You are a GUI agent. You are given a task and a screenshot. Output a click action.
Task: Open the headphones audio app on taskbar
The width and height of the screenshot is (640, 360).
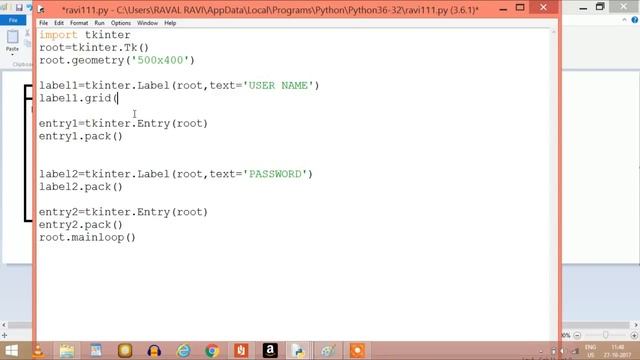[154, 351]
